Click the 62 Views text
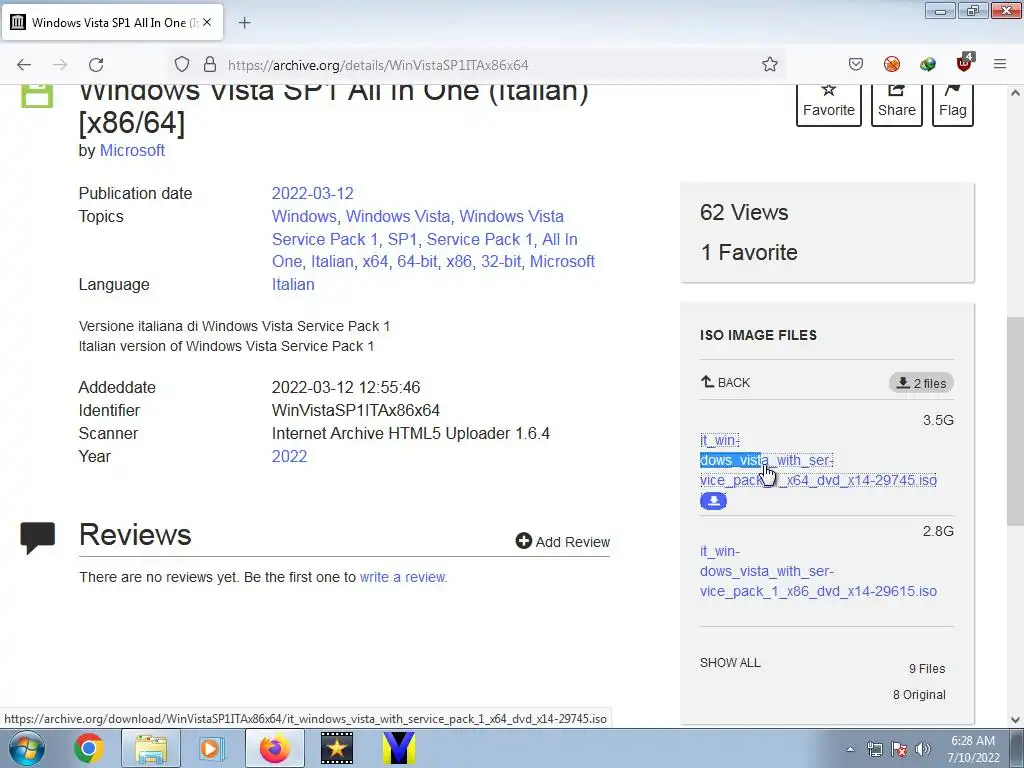 744,212
